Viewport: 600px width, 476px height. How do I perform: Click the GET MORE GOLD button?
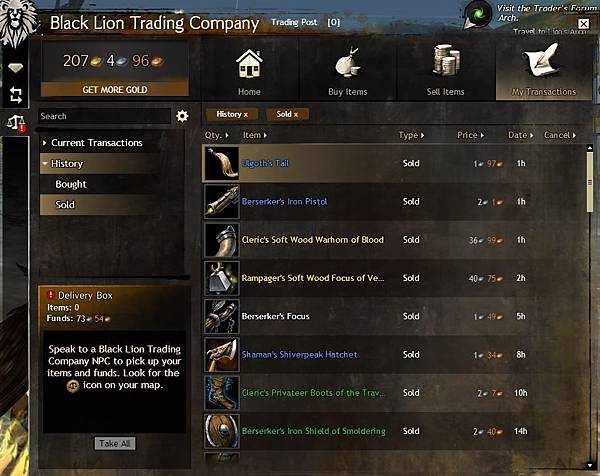(x=115, y=90)
